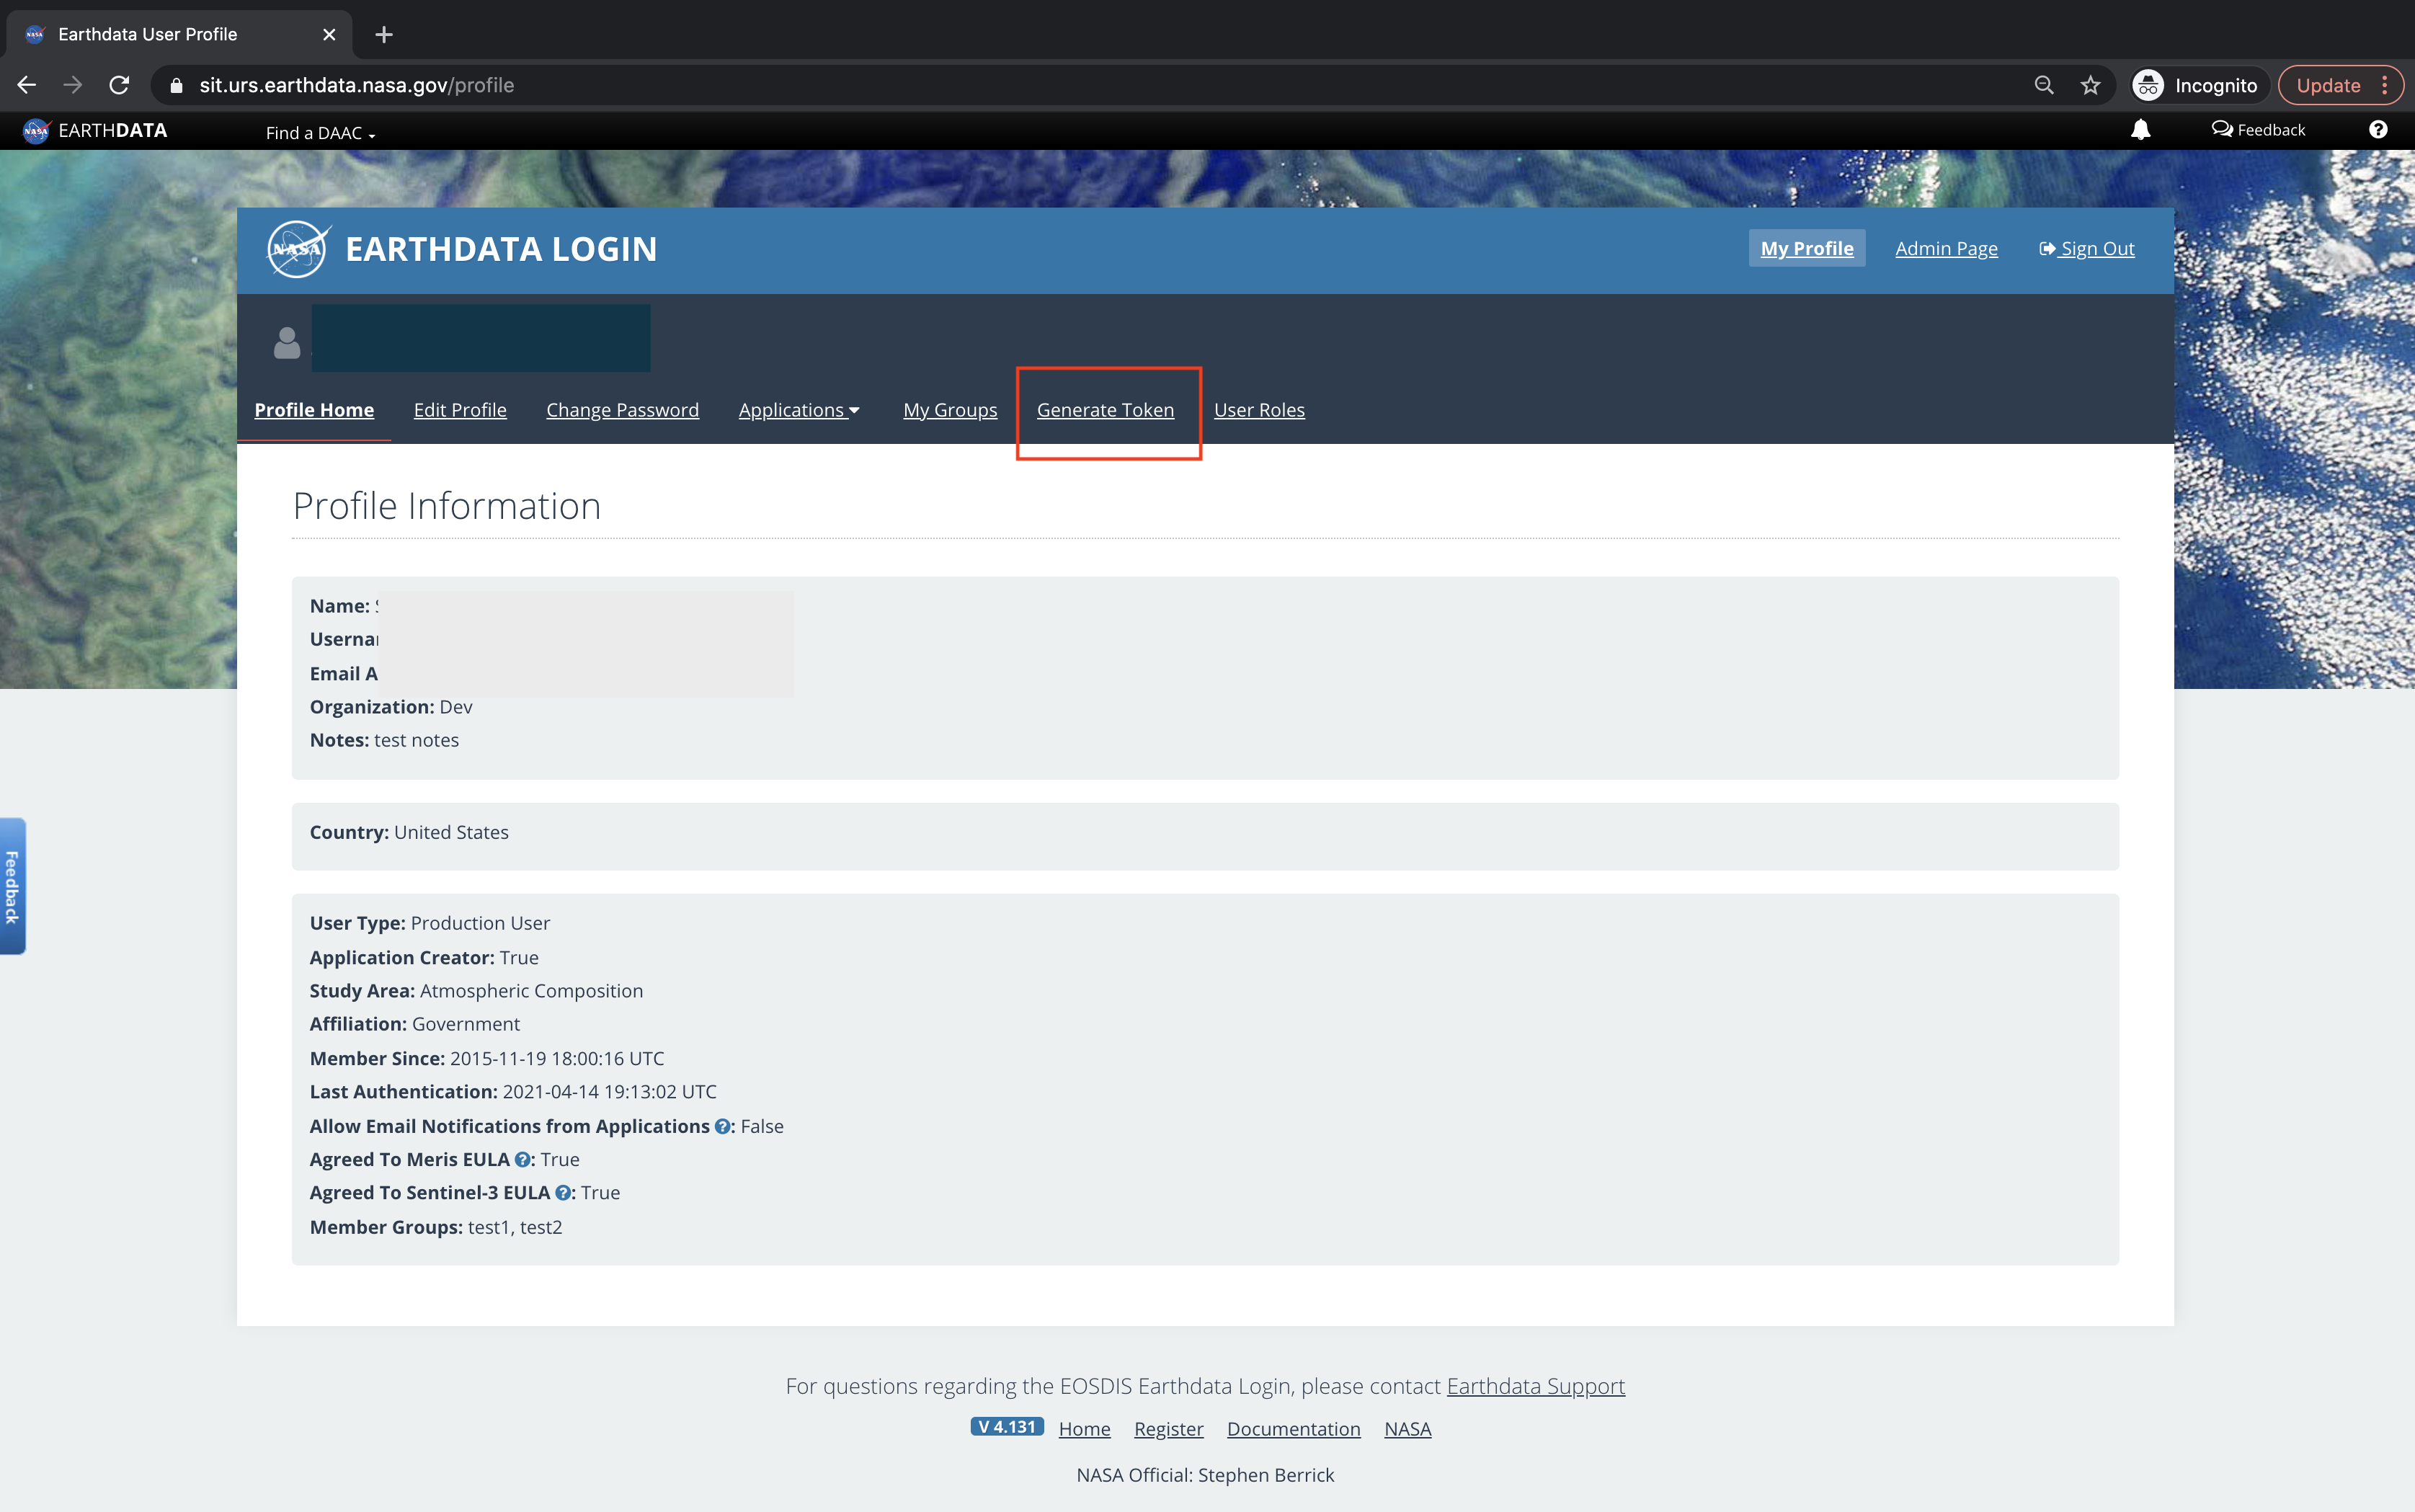Click NASA Official: Stephen Berrick text
Screen dimensions: 2415x1512
click(x=1205, y=1475)
